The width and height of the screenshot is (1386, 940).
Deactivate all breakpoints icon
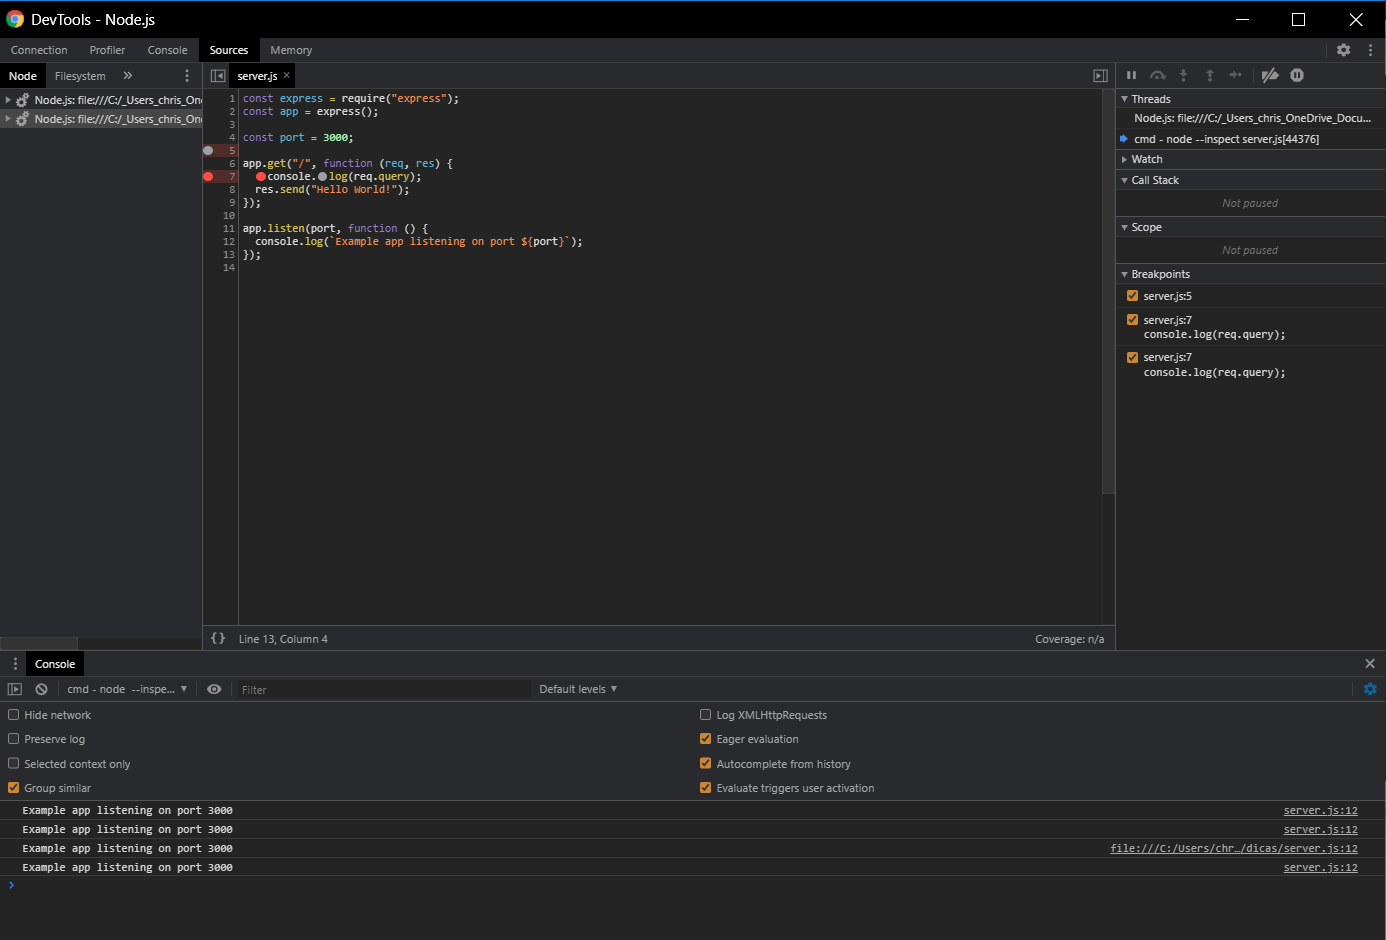1270,75
